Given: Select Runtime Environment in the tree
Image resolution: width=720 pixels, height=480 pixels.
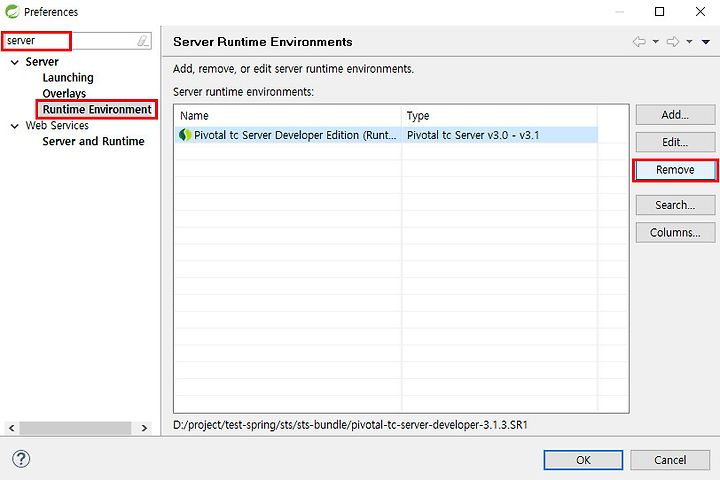Looking at the screenshot, I should coord(97,109).
